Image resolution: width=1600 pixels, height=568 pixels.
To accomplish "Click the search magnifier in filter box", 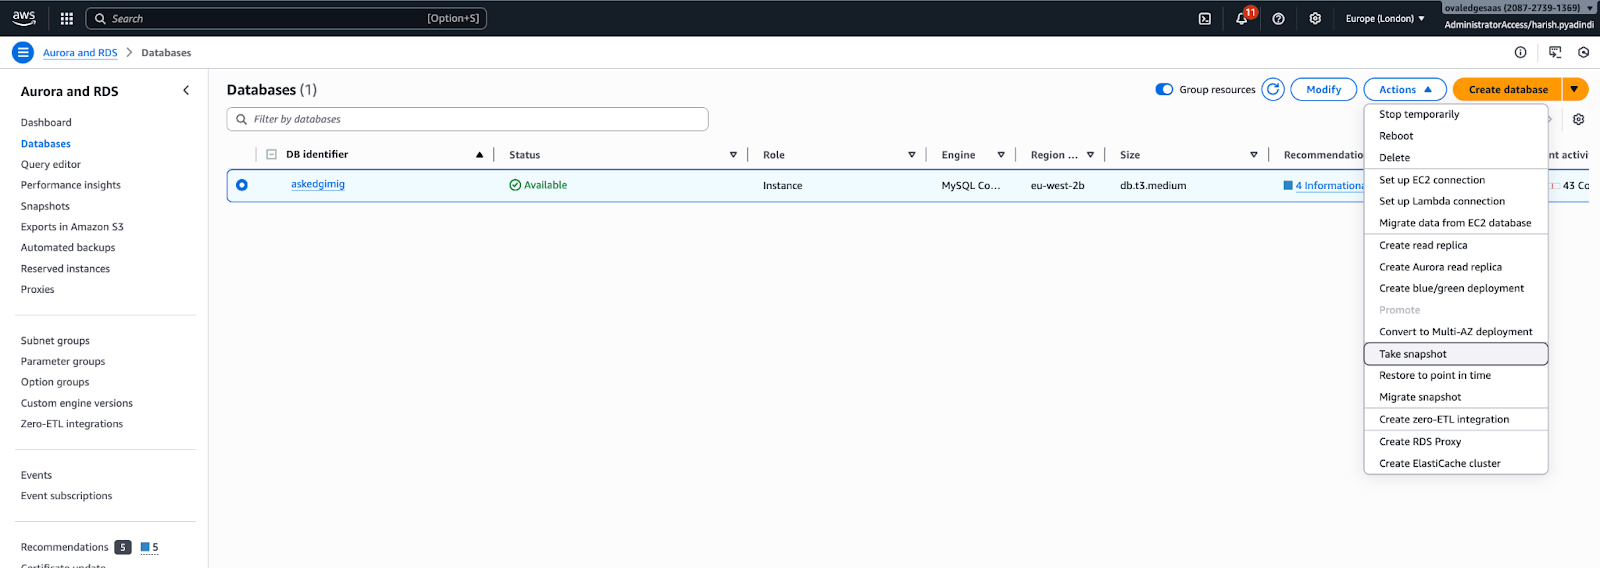I will [x=241, y=119].
